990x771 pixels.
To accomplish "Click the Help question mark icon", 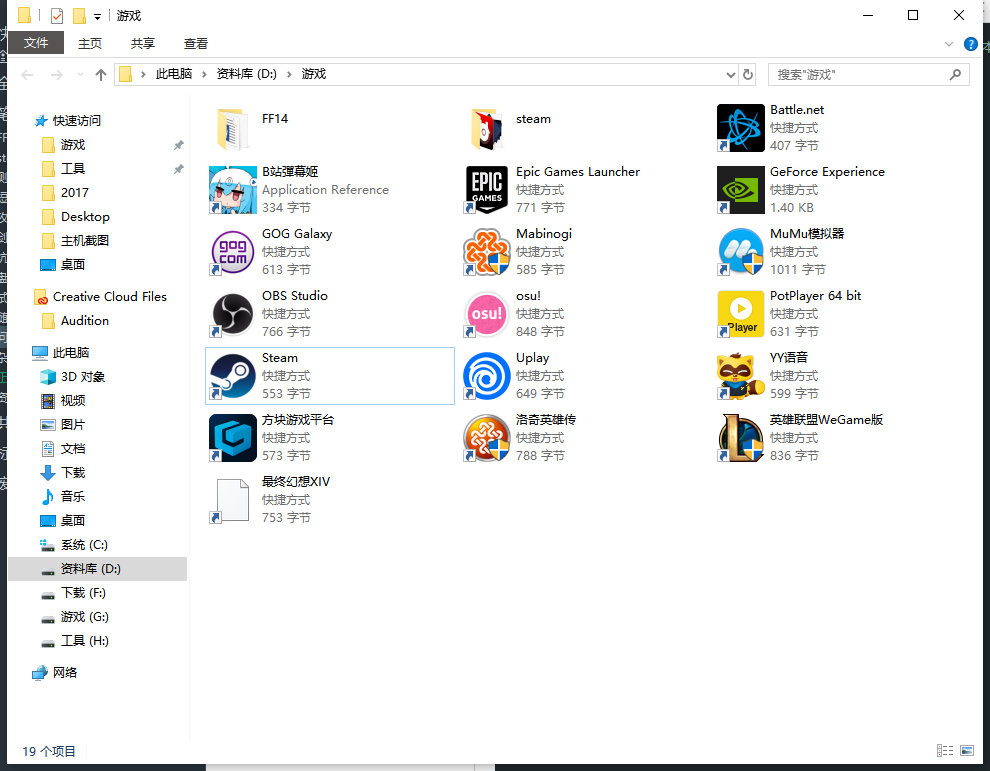I will 970,44.
